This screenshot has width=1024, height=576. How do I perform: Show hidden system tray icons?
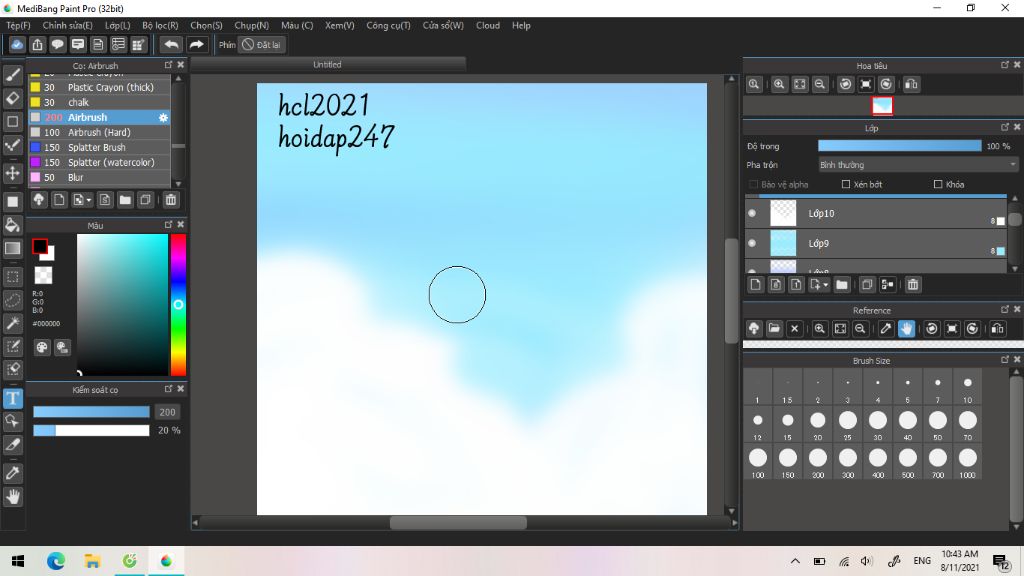[795, 561]
